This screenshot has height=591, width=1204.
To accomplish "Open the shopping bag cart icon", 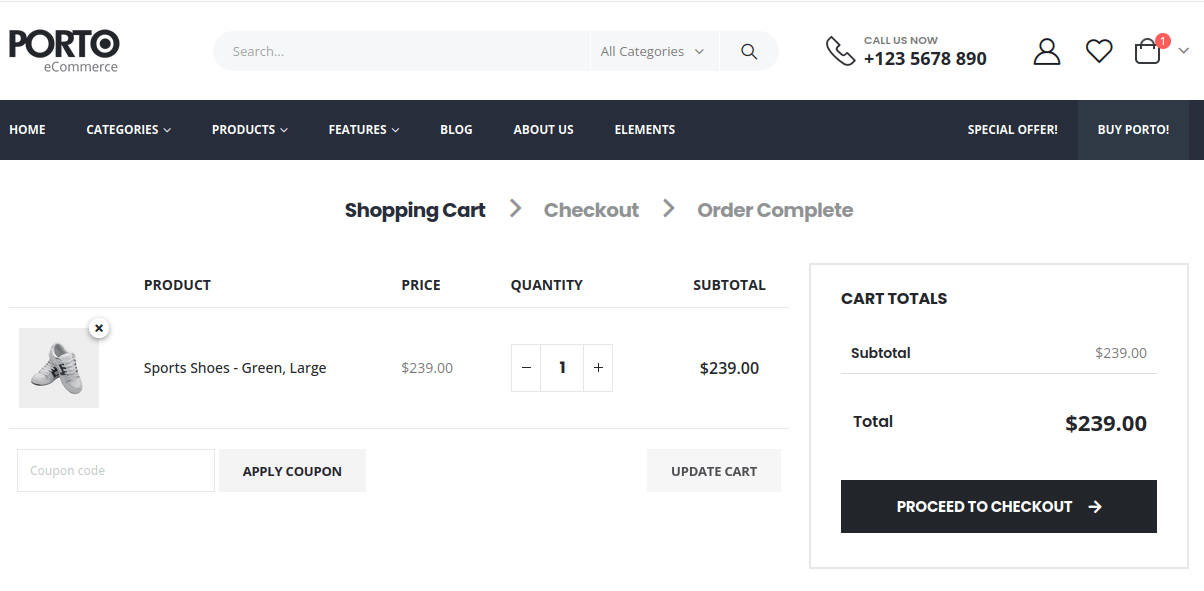I will (1148, 52).
